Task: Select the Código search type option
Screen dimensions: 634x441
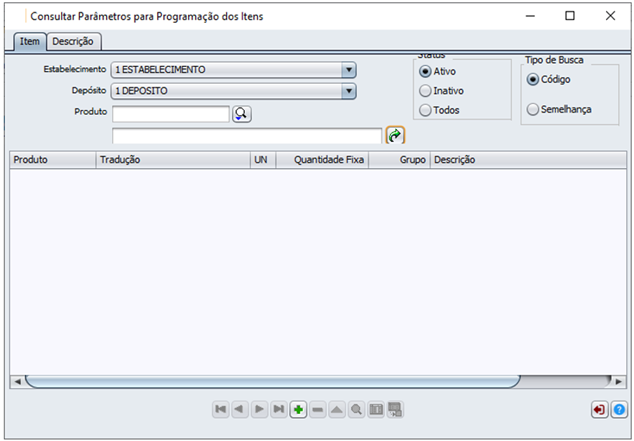Action: tap(533, 79)
